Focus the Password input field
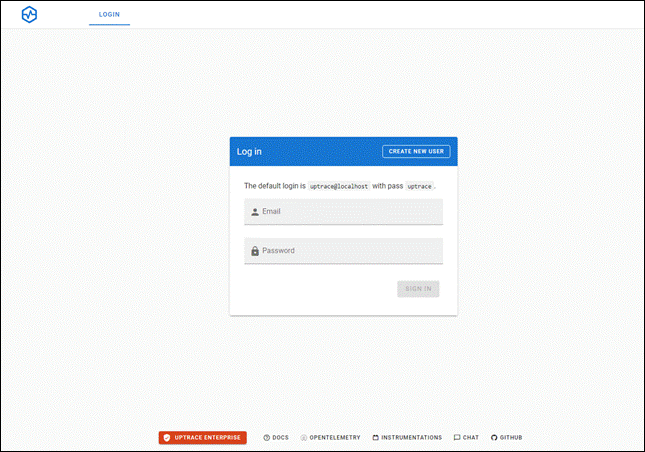 pos(343,250)
